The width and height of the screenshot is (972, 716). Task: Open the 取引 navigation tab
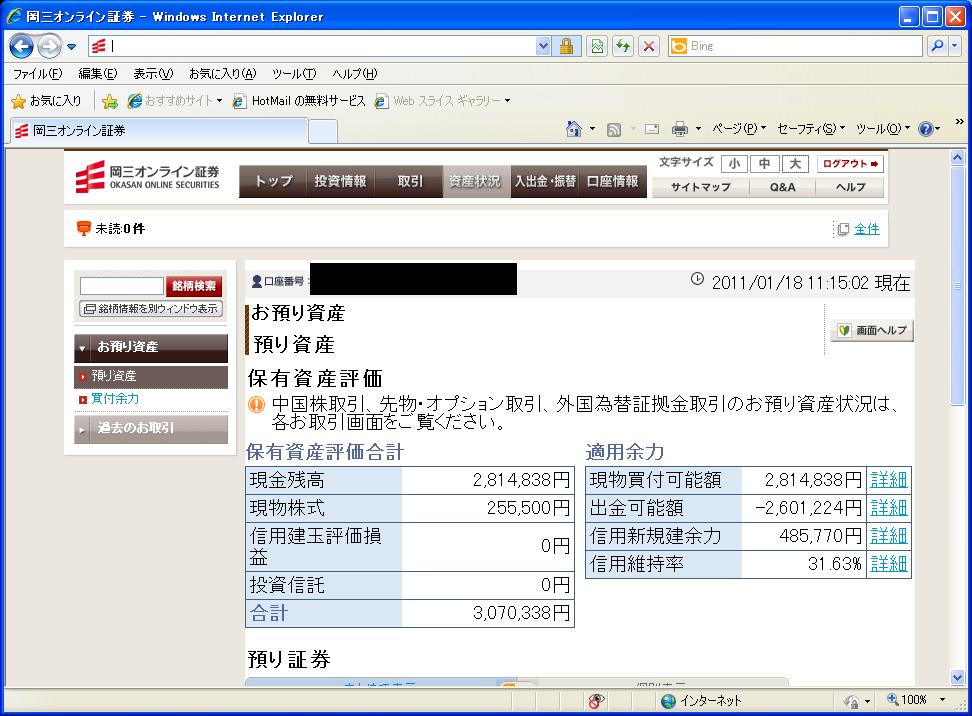tap(410, 181)
